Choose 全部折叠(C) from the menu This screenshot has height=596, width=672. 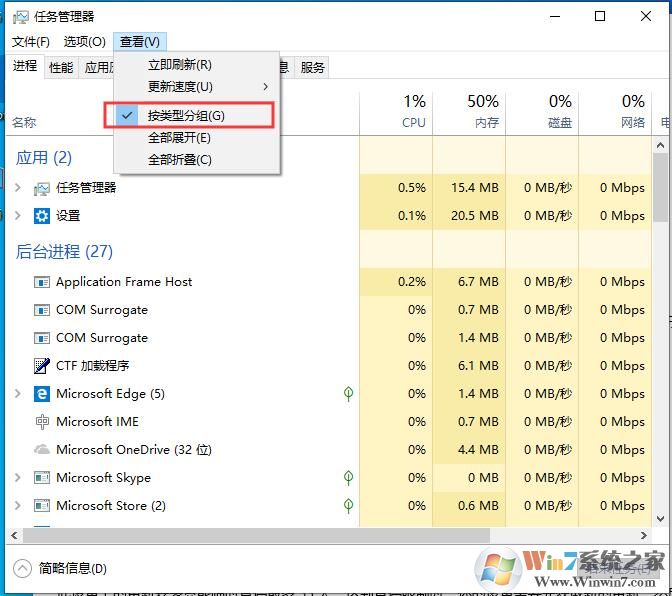click(197, 160)
